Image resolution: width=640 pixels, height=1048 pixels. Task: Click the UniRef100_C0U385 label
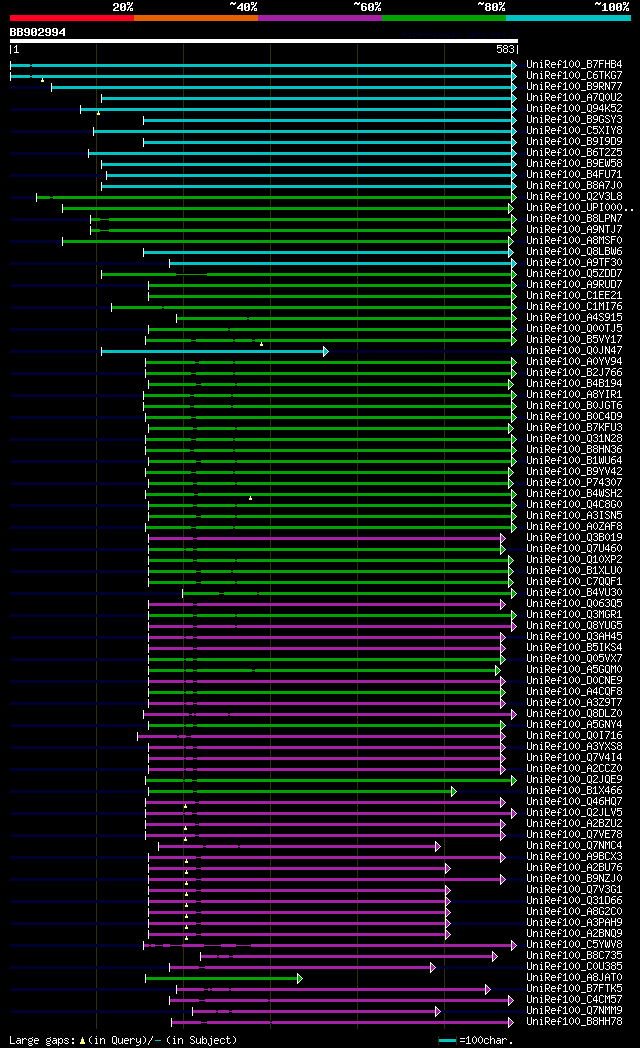pos(574,966)
